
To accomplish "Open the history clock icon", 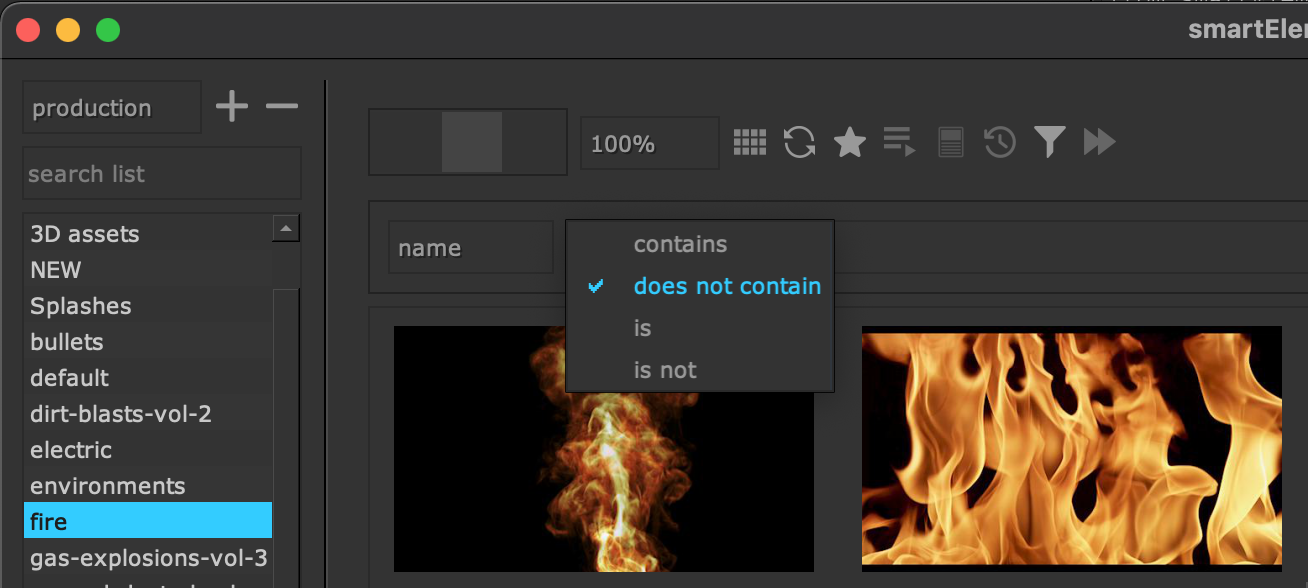I will (x=1000, y=143).
